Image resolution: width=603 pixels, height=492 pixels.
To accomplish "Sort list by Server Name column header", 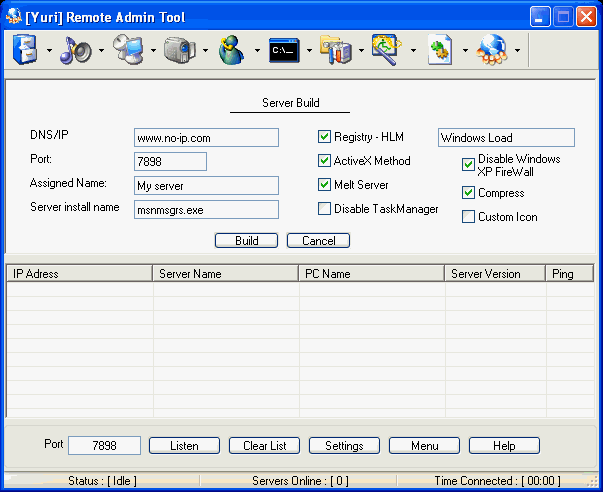I will coord(225,274).
